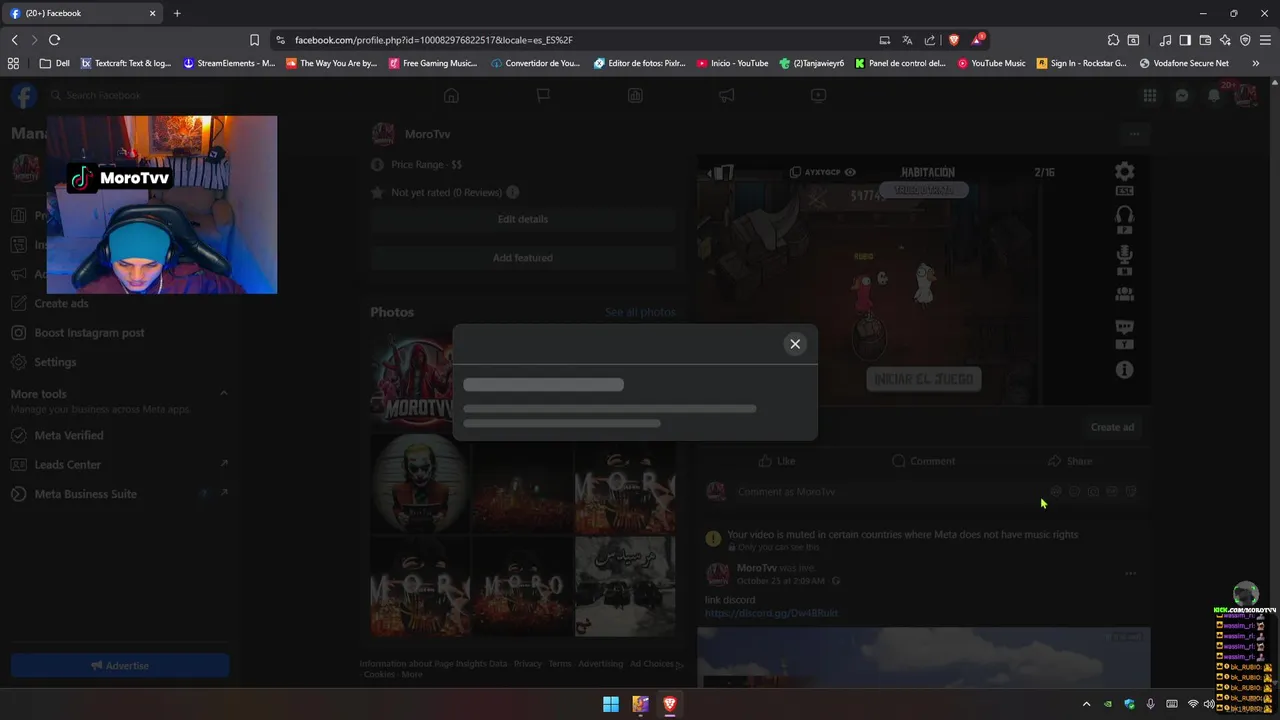
Task: Open the Facebook account profile picture menu
Action: point(1246,95)
